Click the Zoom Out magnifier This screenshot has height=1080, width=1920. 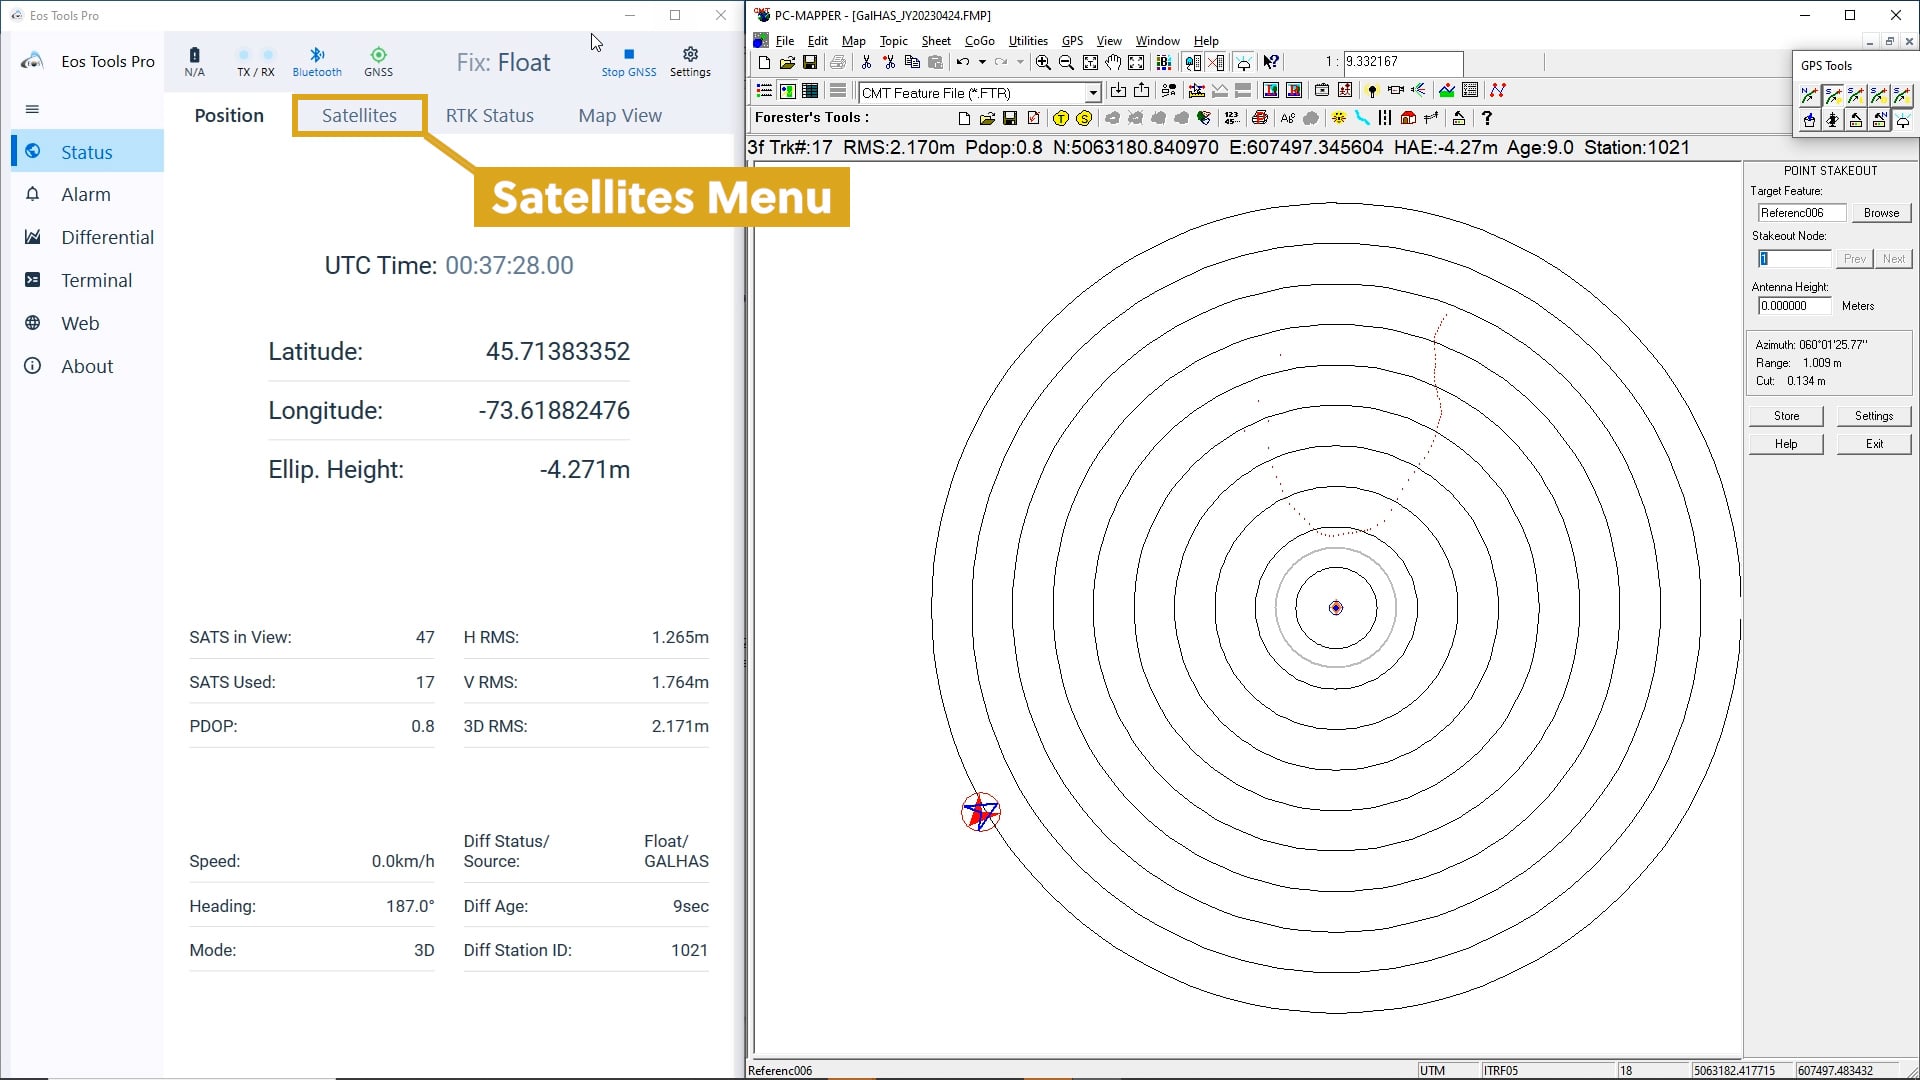click(x=1066, y=62)
